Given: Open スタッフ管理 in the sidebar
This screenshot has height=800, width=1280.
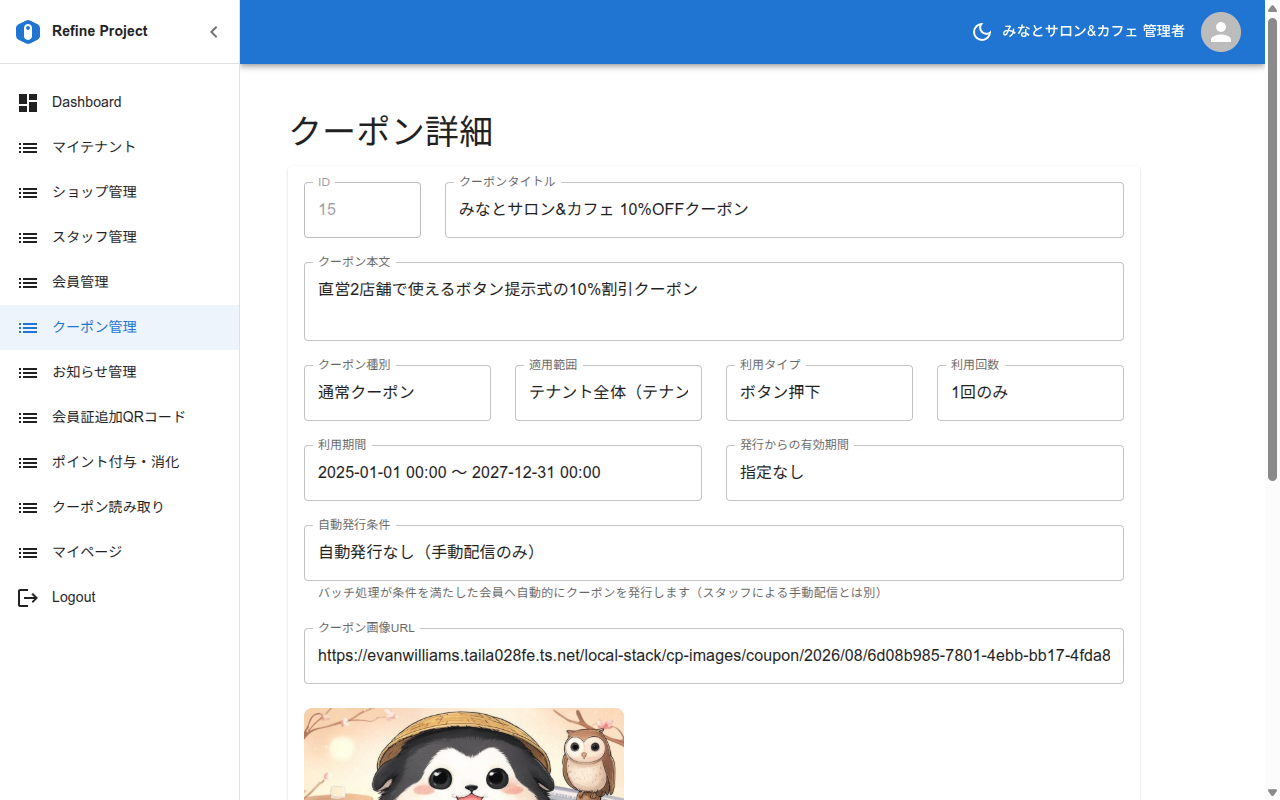Looking at the screenshot, I should click(x=120, y=237).
